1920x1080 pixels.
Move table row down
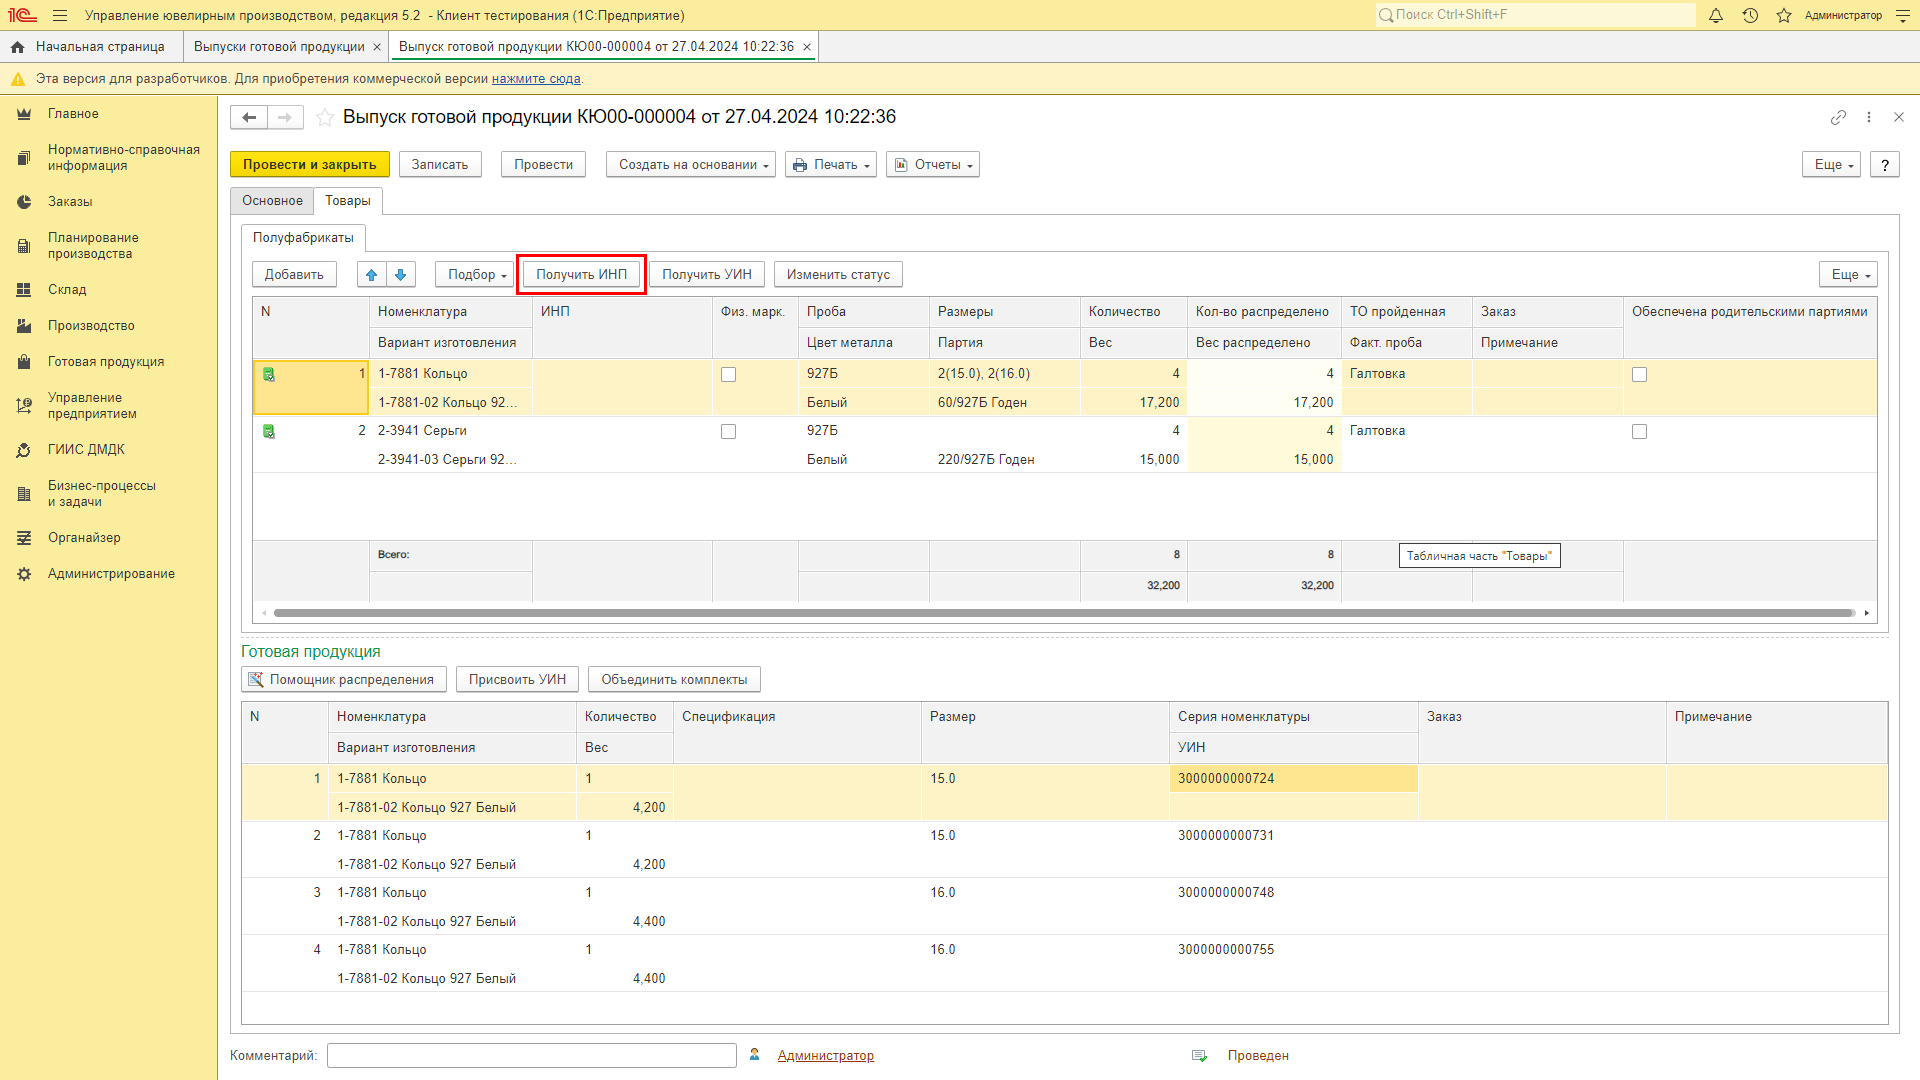(401, 275)
